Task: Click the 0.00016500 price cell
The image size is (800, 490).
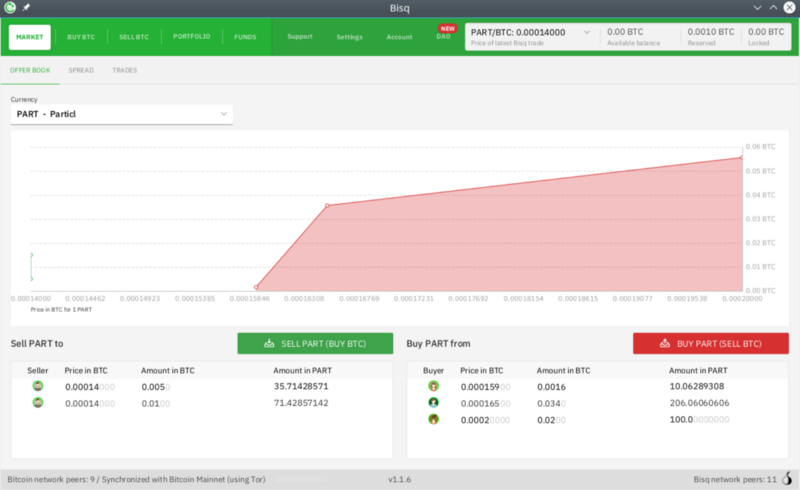Action: pos(485,404)
